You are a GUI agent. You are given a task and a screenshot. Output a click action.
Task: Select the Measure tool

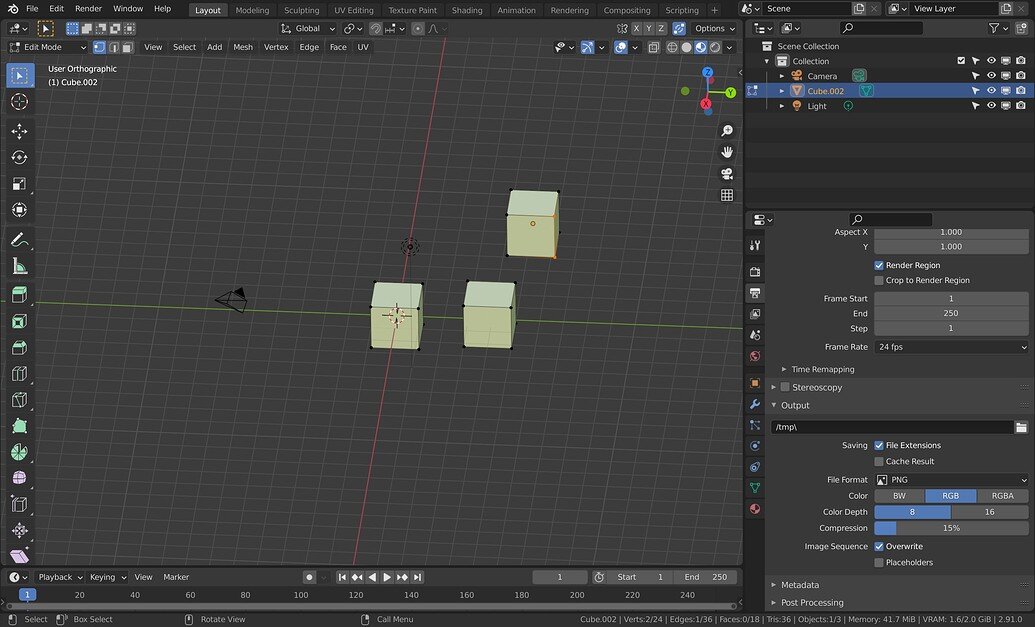pyautogui.click(x=19, y=267)
